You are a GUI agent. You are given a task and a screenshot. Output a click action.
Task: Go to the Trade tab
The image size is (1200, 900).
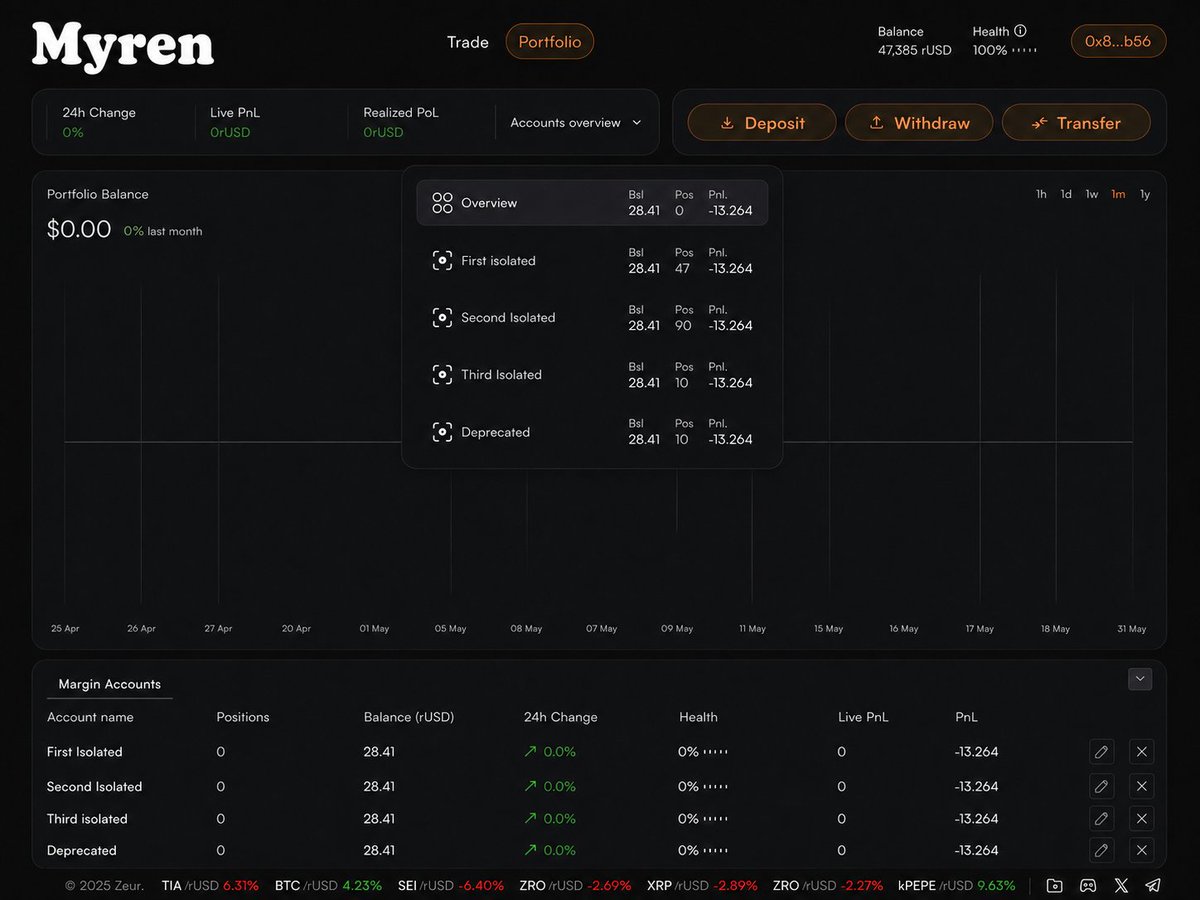point(468,42)
